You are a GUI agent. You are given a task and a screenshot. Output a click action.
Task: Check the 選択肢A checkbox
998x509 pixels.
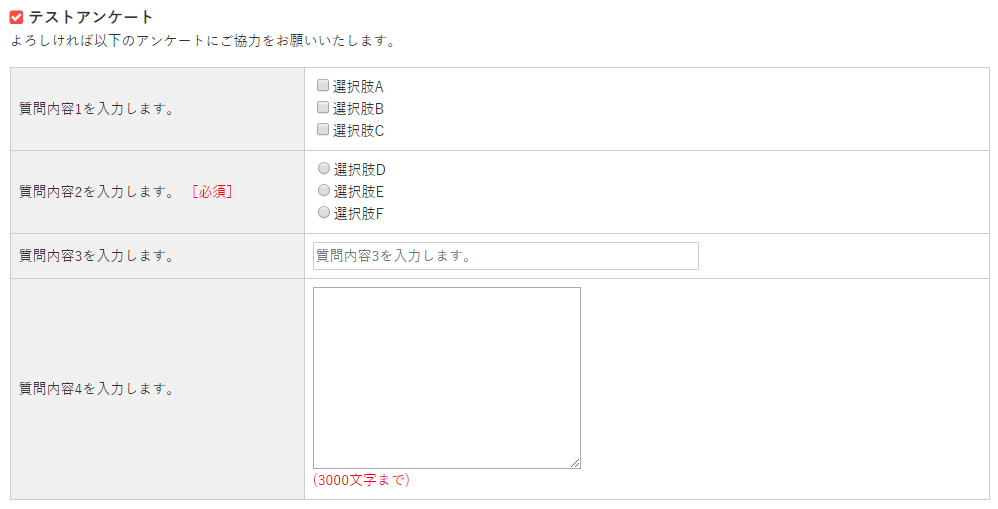323,85
